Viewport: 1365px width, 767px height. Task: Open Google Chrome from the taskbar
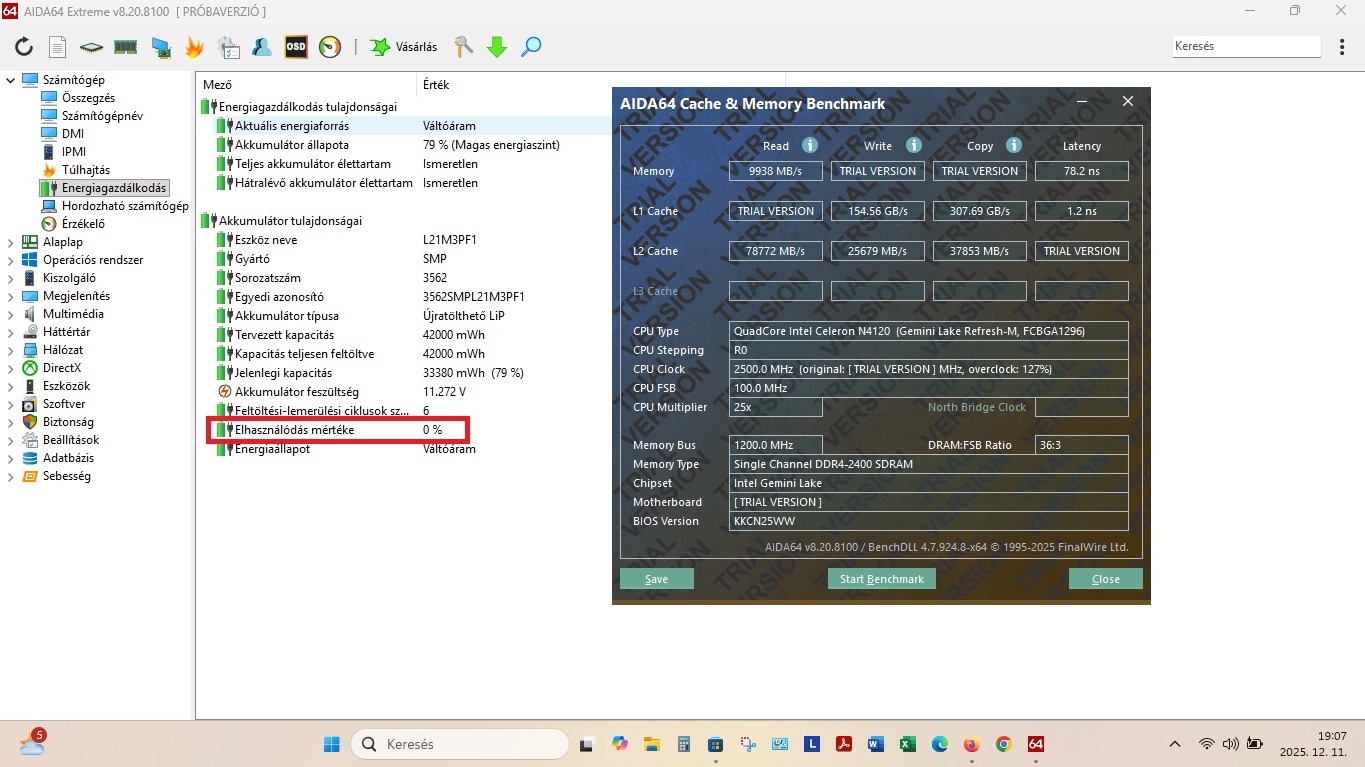click(x=1004, y=744)
